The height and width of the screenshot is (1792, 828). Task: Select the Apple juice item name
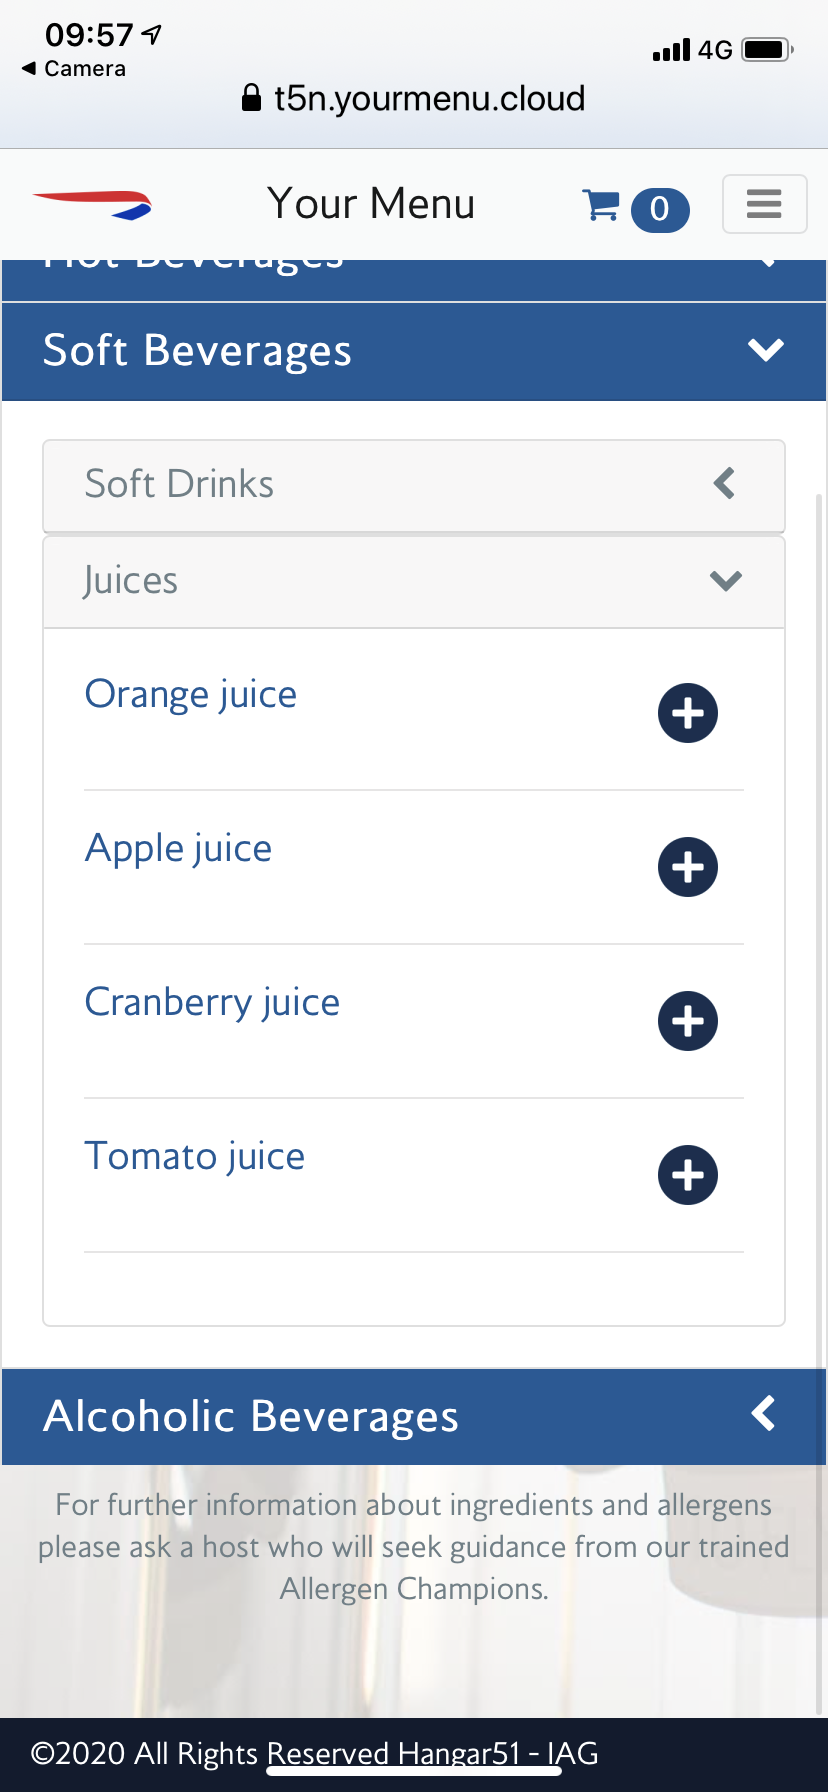coord(179,848)
